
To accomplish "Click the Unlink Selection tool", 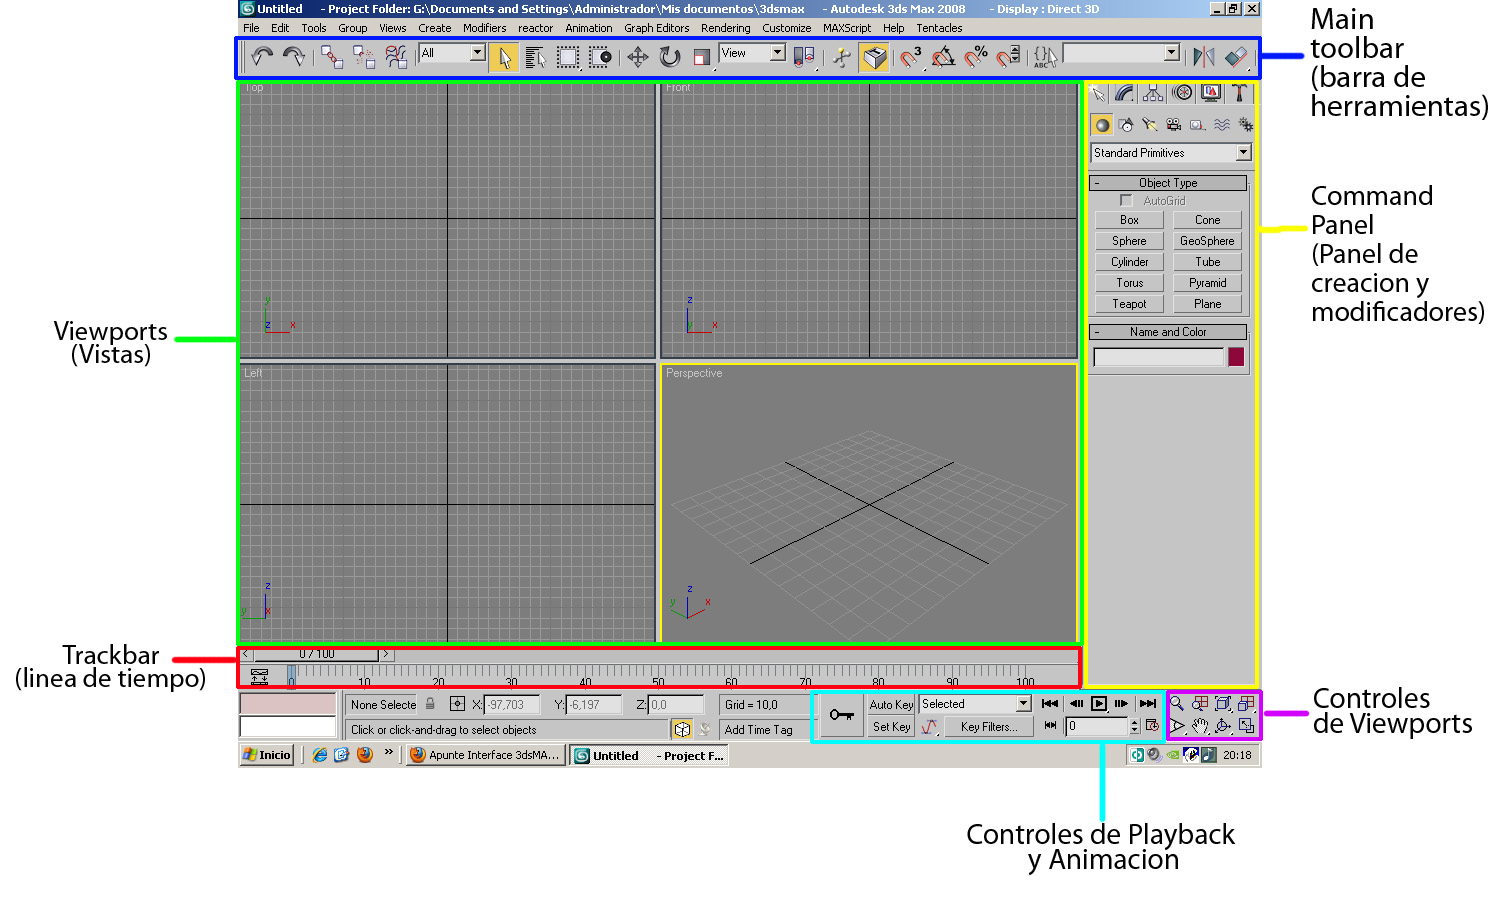I will tap(364, 57).
